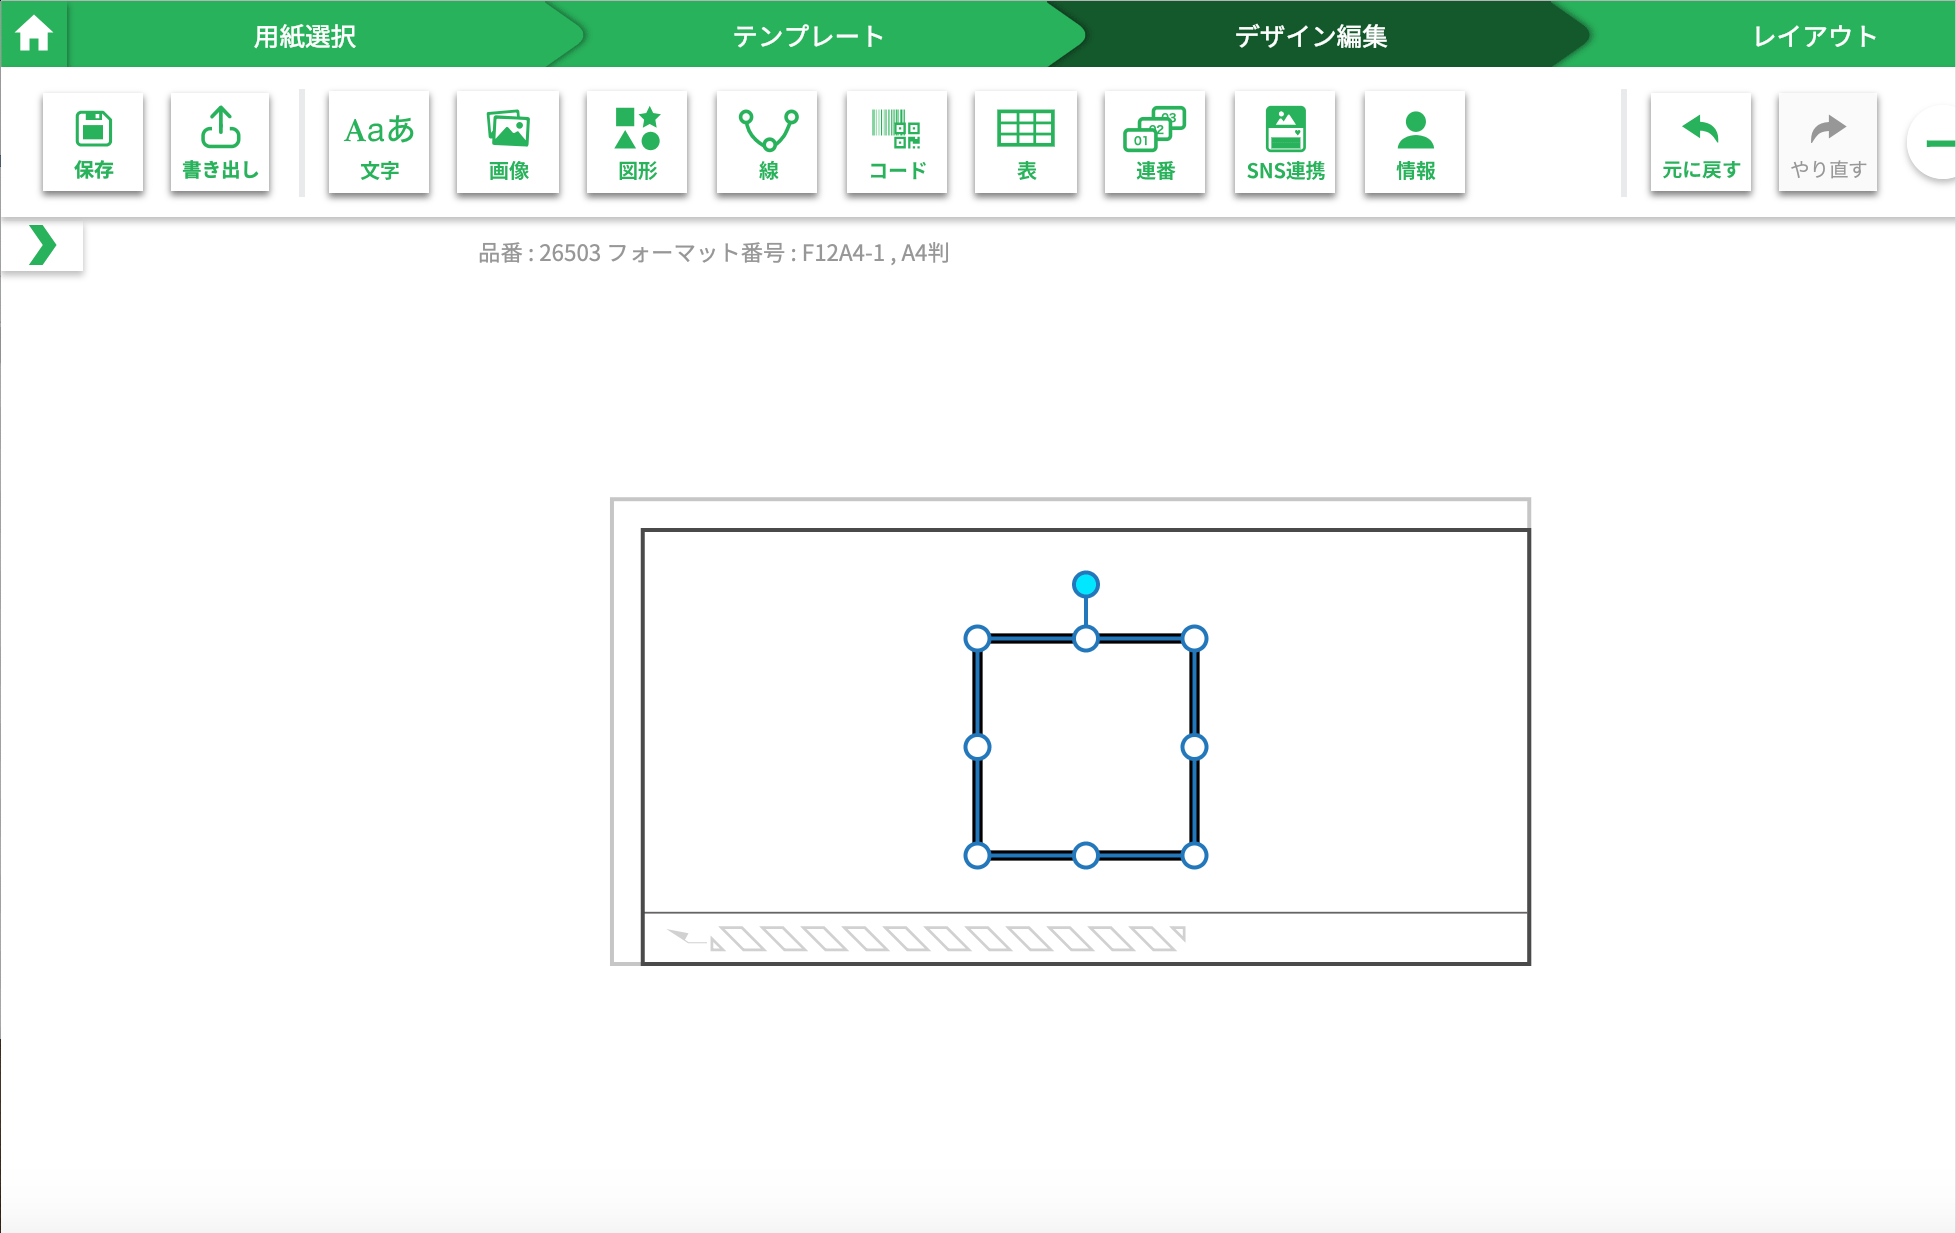Click the left-middle handle of square

point(977,747)
